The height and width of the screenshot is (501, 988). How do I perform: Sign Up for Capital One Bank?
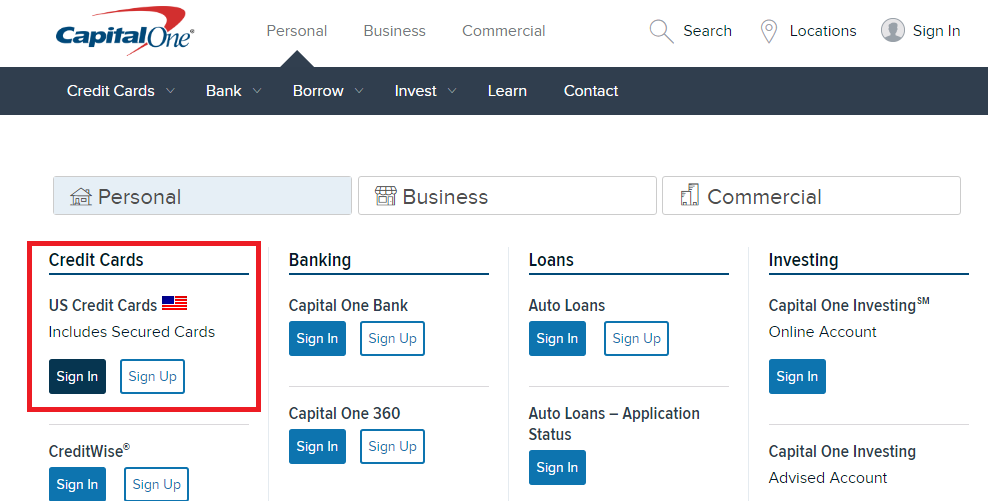[x=393, y=338]
